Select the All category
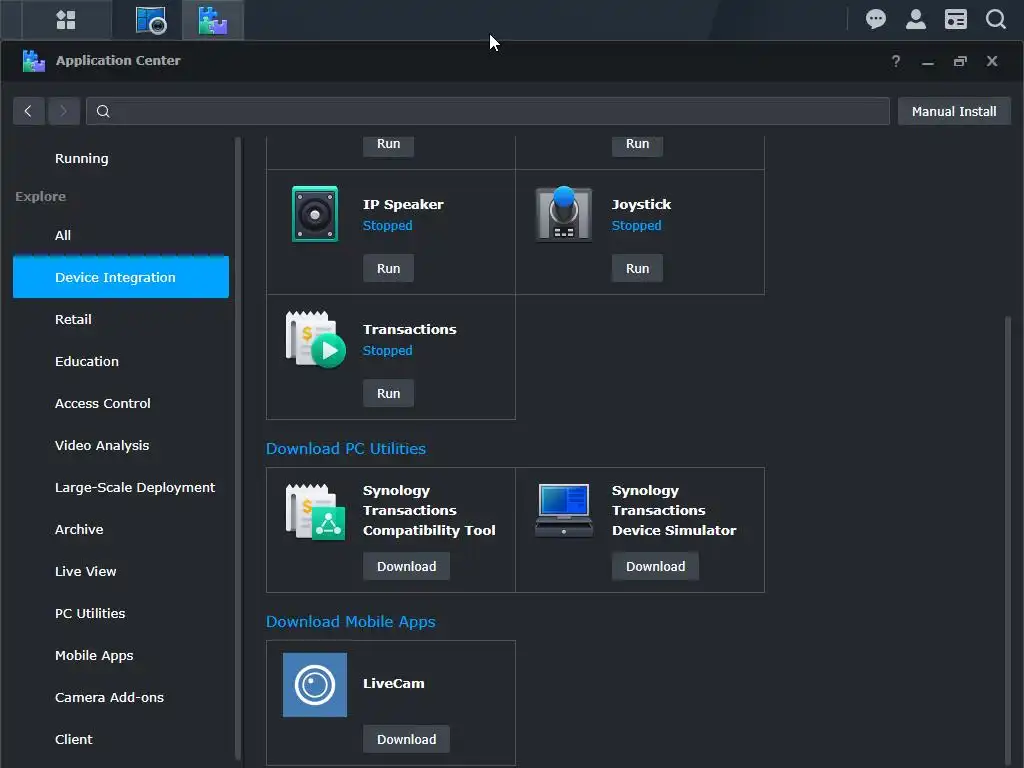 121,235
